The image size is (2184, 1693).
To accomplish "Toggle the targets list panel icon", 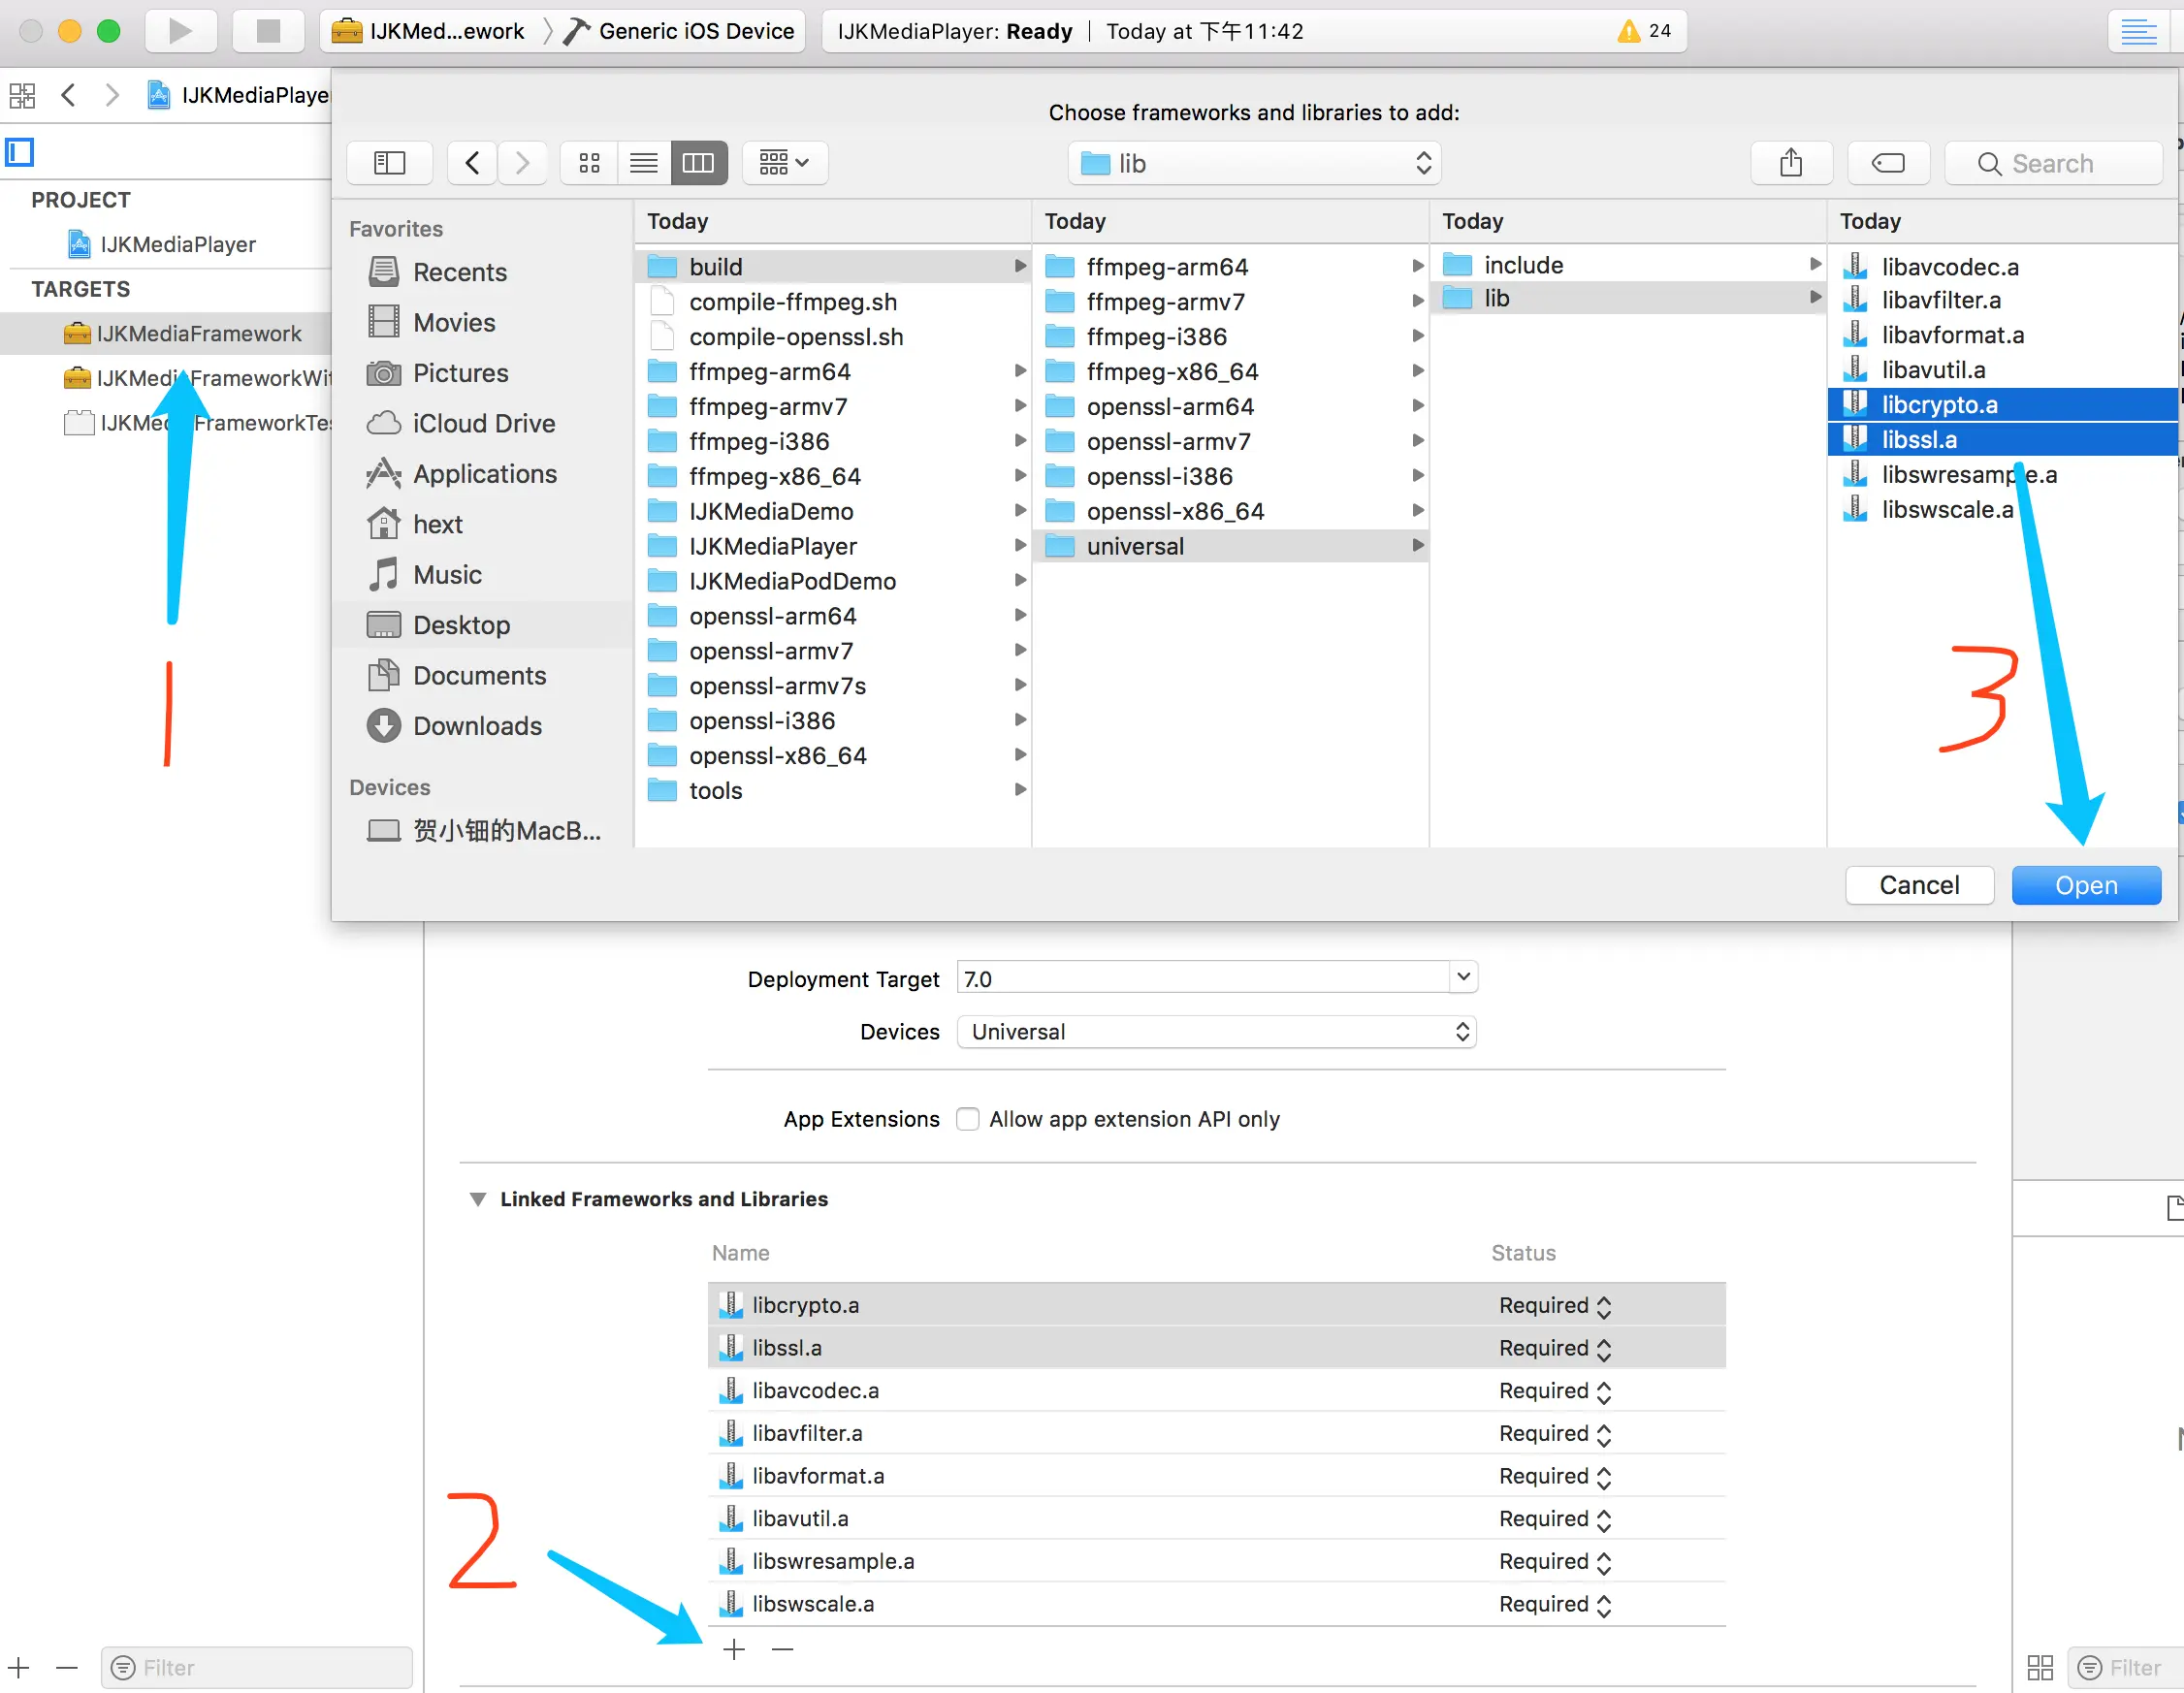I will [x=20, y=152].
